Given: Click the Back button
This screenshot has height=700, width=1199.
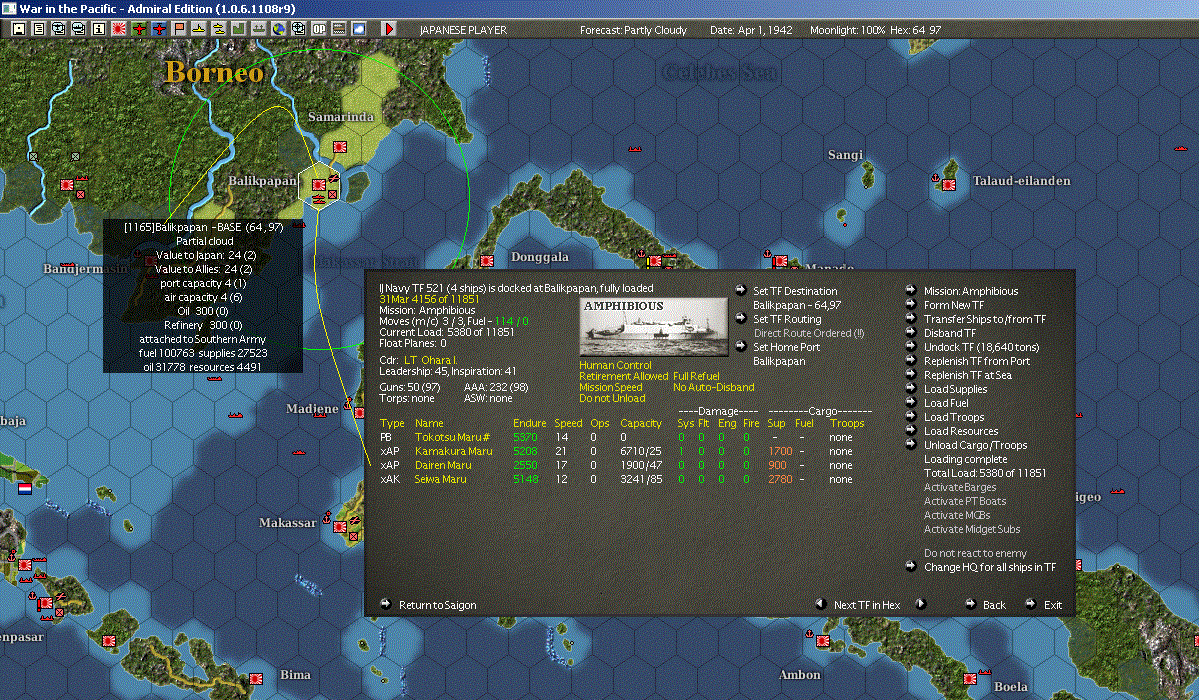Looking at the screenshot, I should pyautogui.click(x=993, y=604).
